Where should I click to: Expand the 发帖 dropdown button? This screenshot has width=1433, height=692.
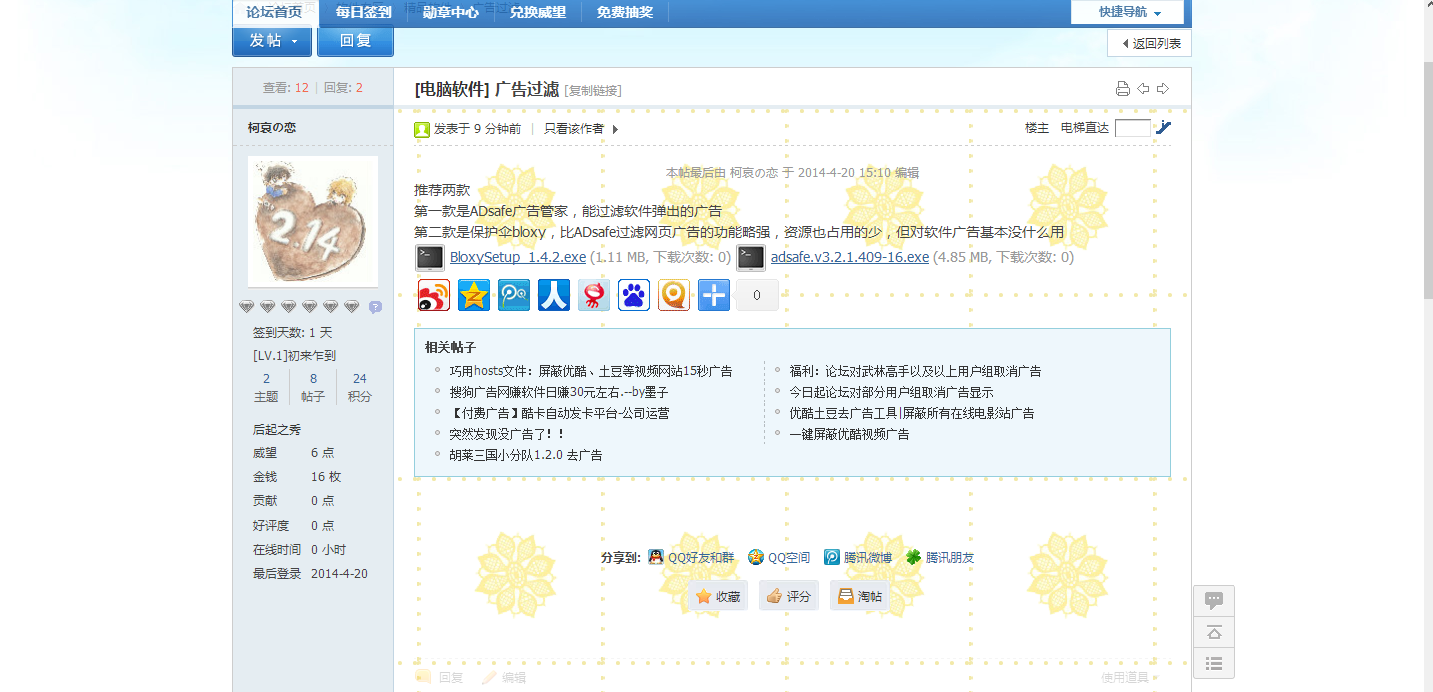point(272,41)
